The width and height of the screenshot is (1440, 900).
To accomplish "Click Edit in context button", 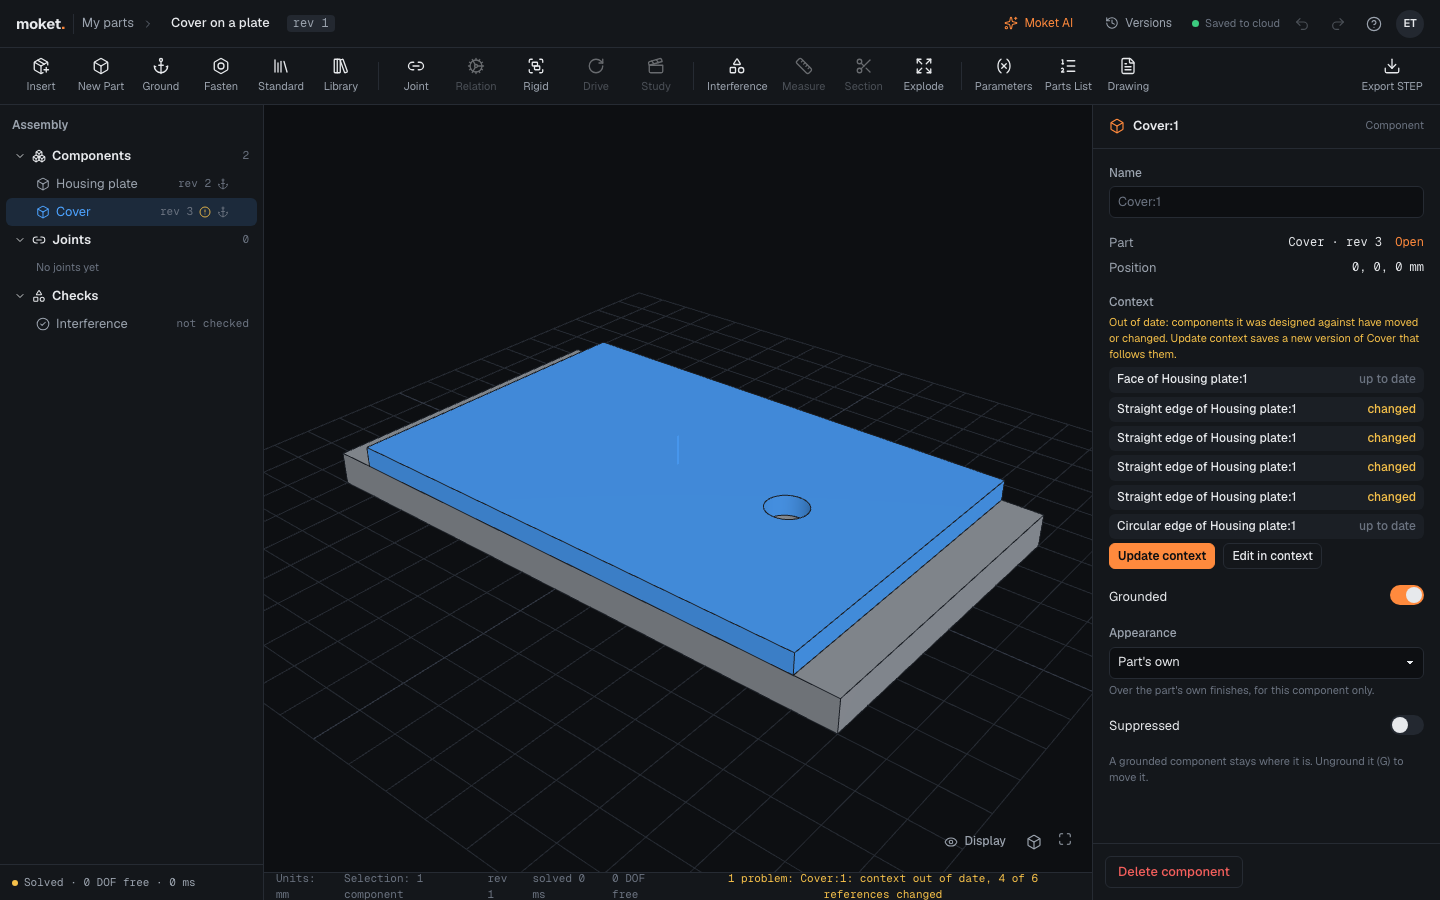I will [1272, 556].
